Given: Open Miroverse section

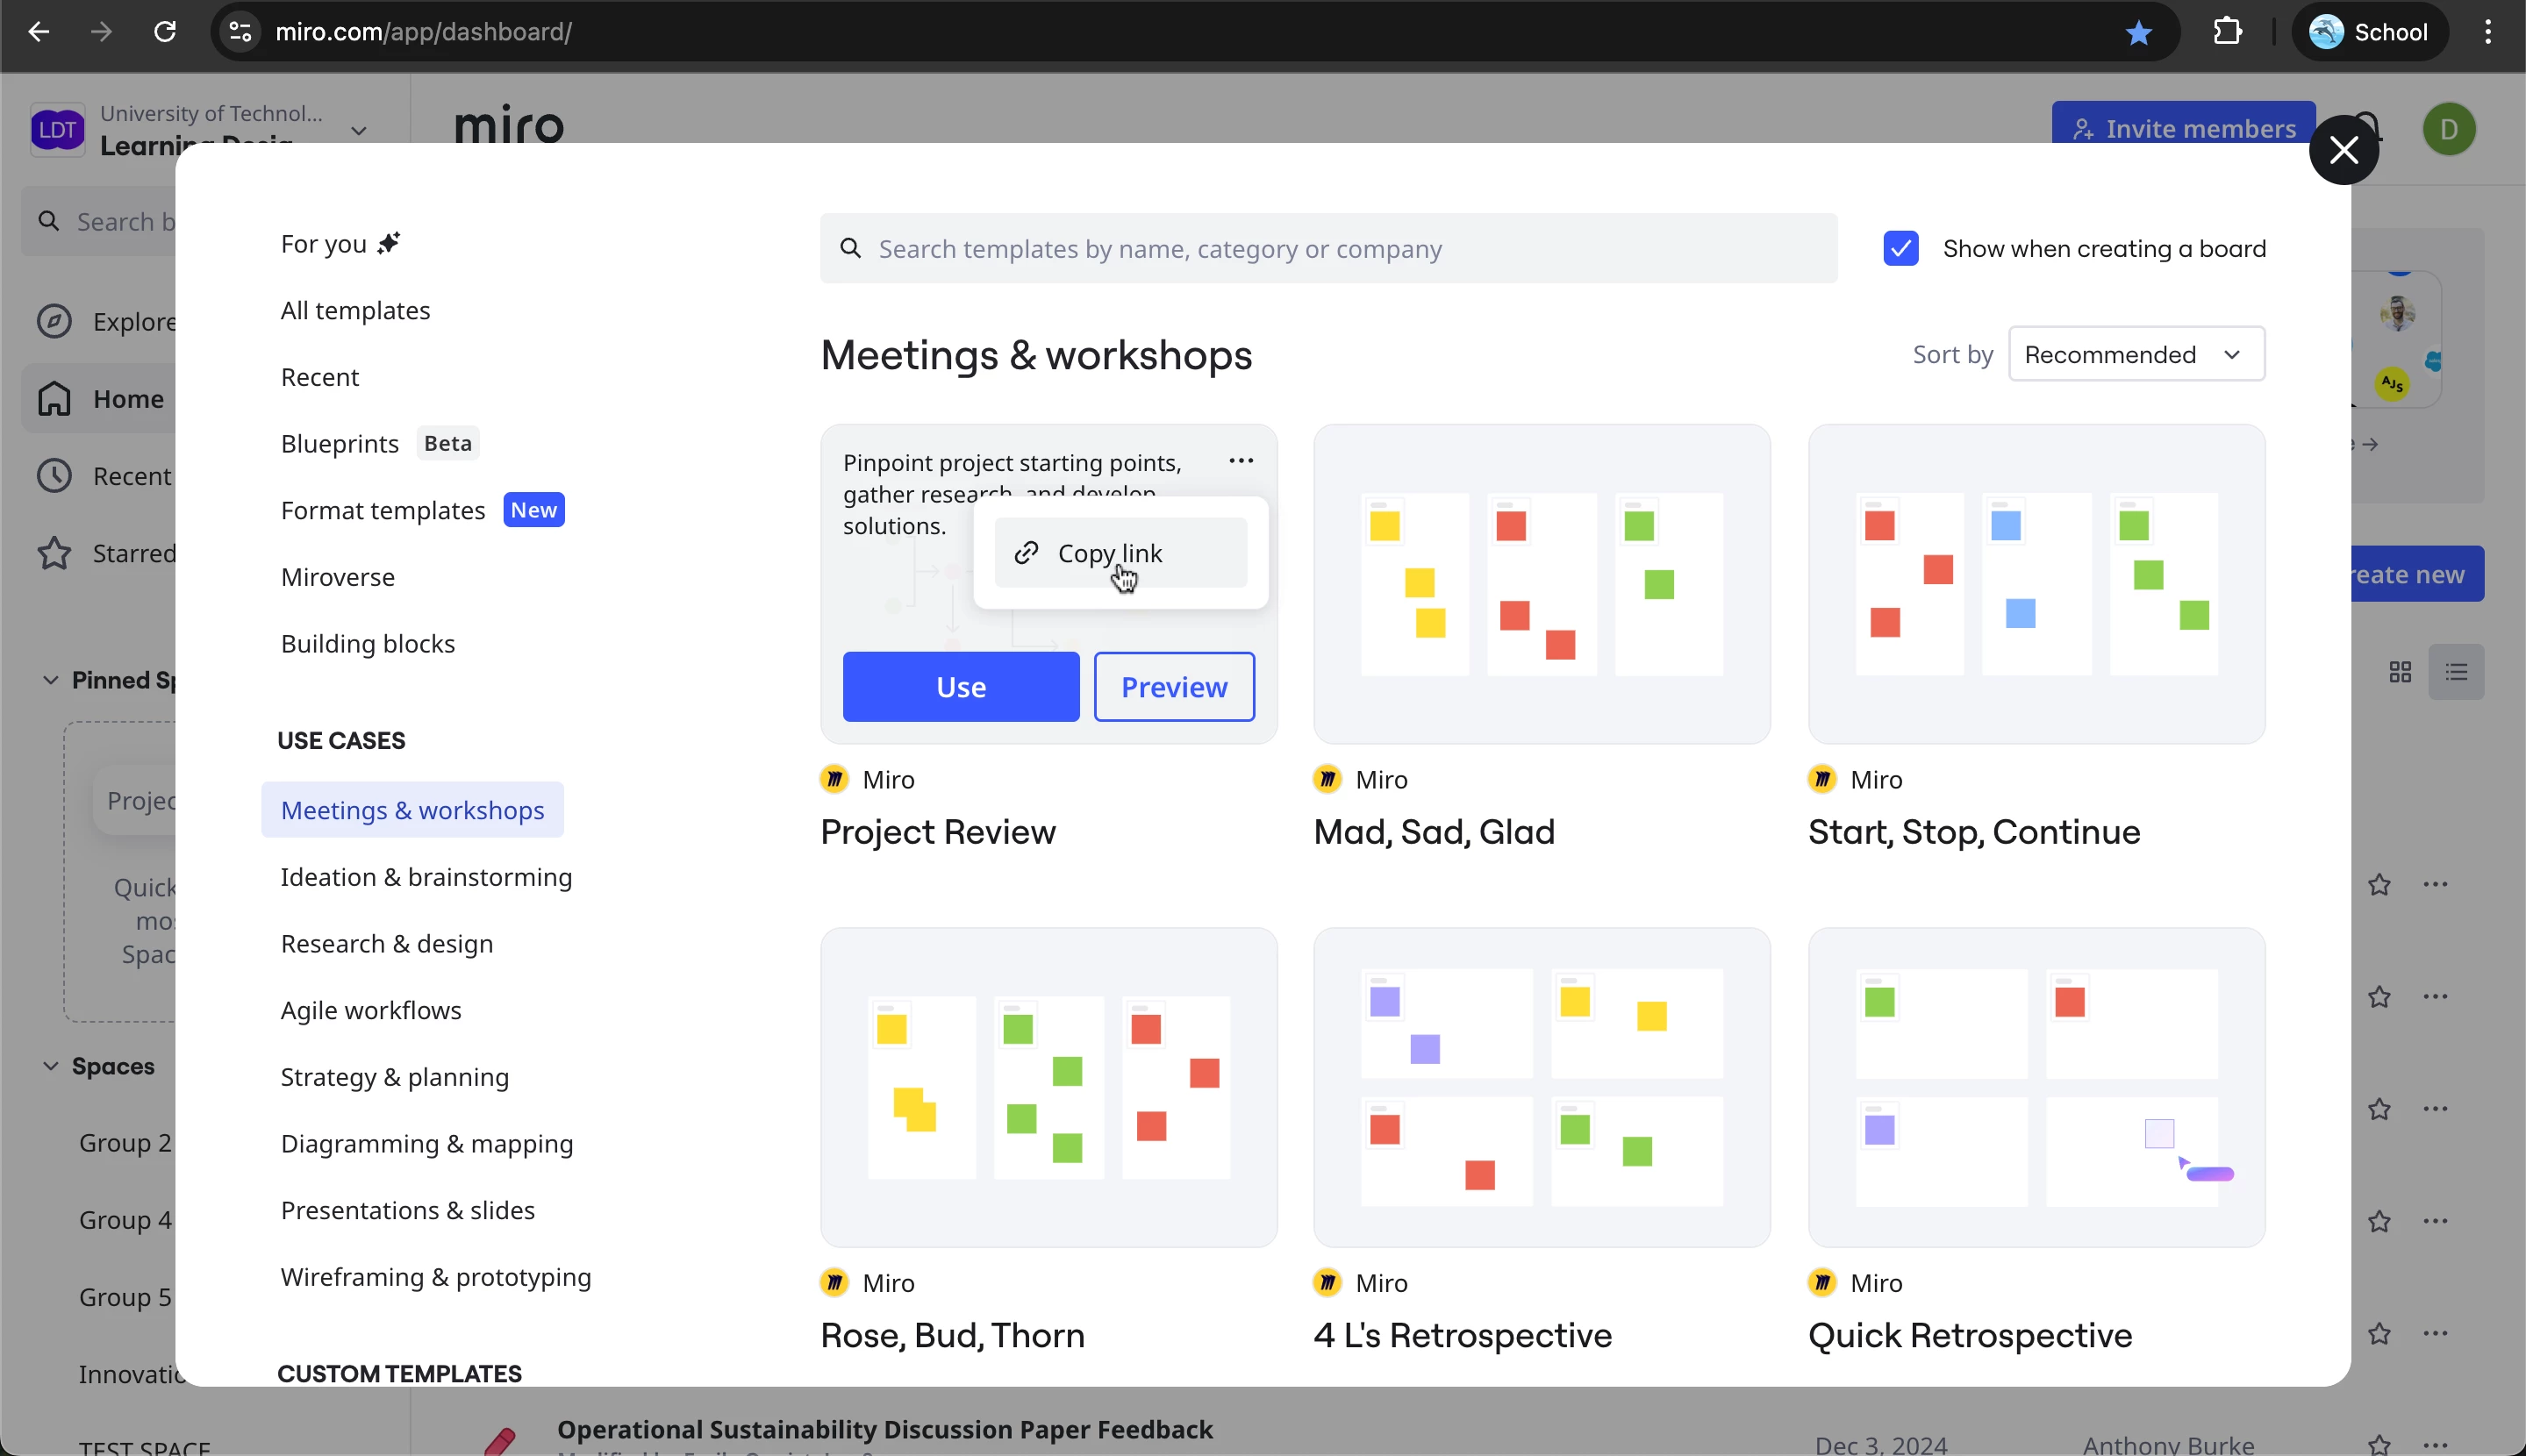Looking at the screenshot, I should pos(337,578).
